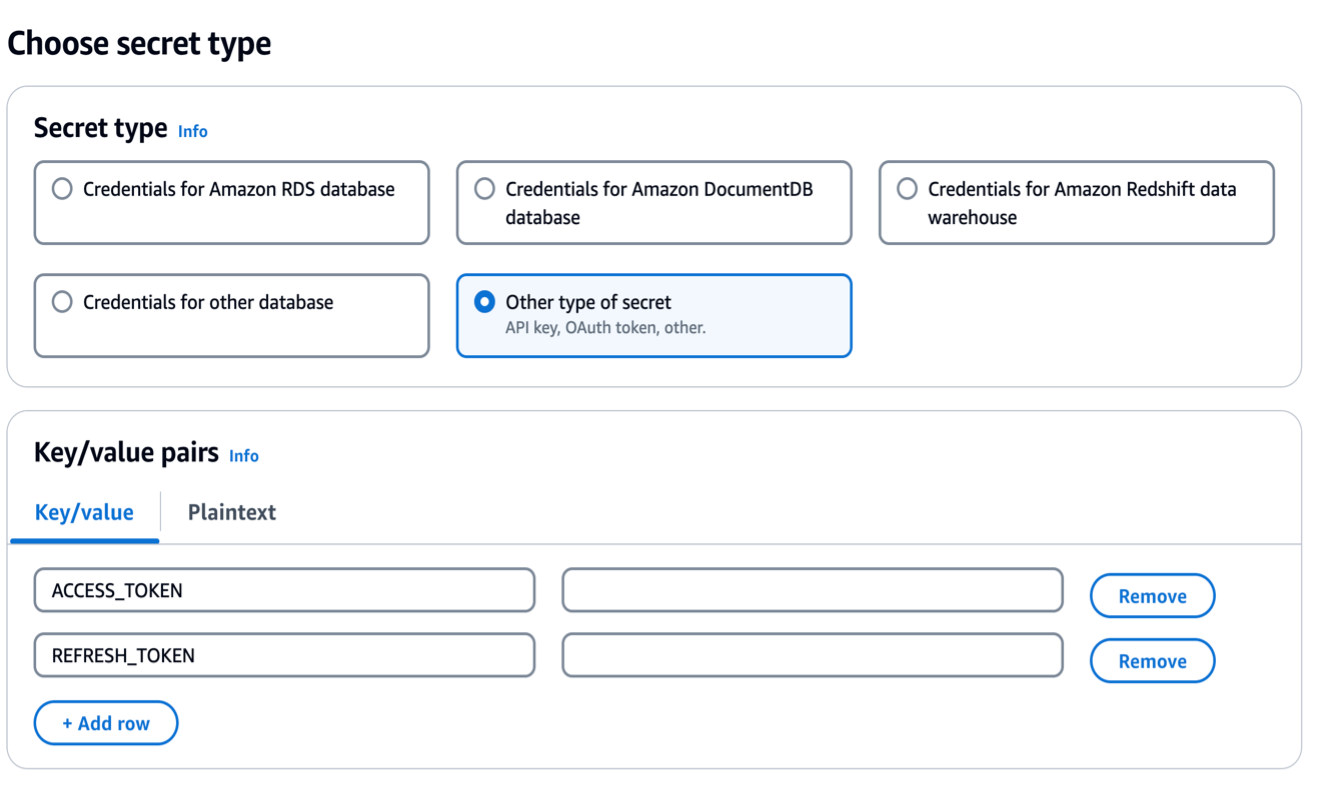Select Credentials for Amazon RDS database radio button
Screen dimensions: 1320x788
coord(62,189)
